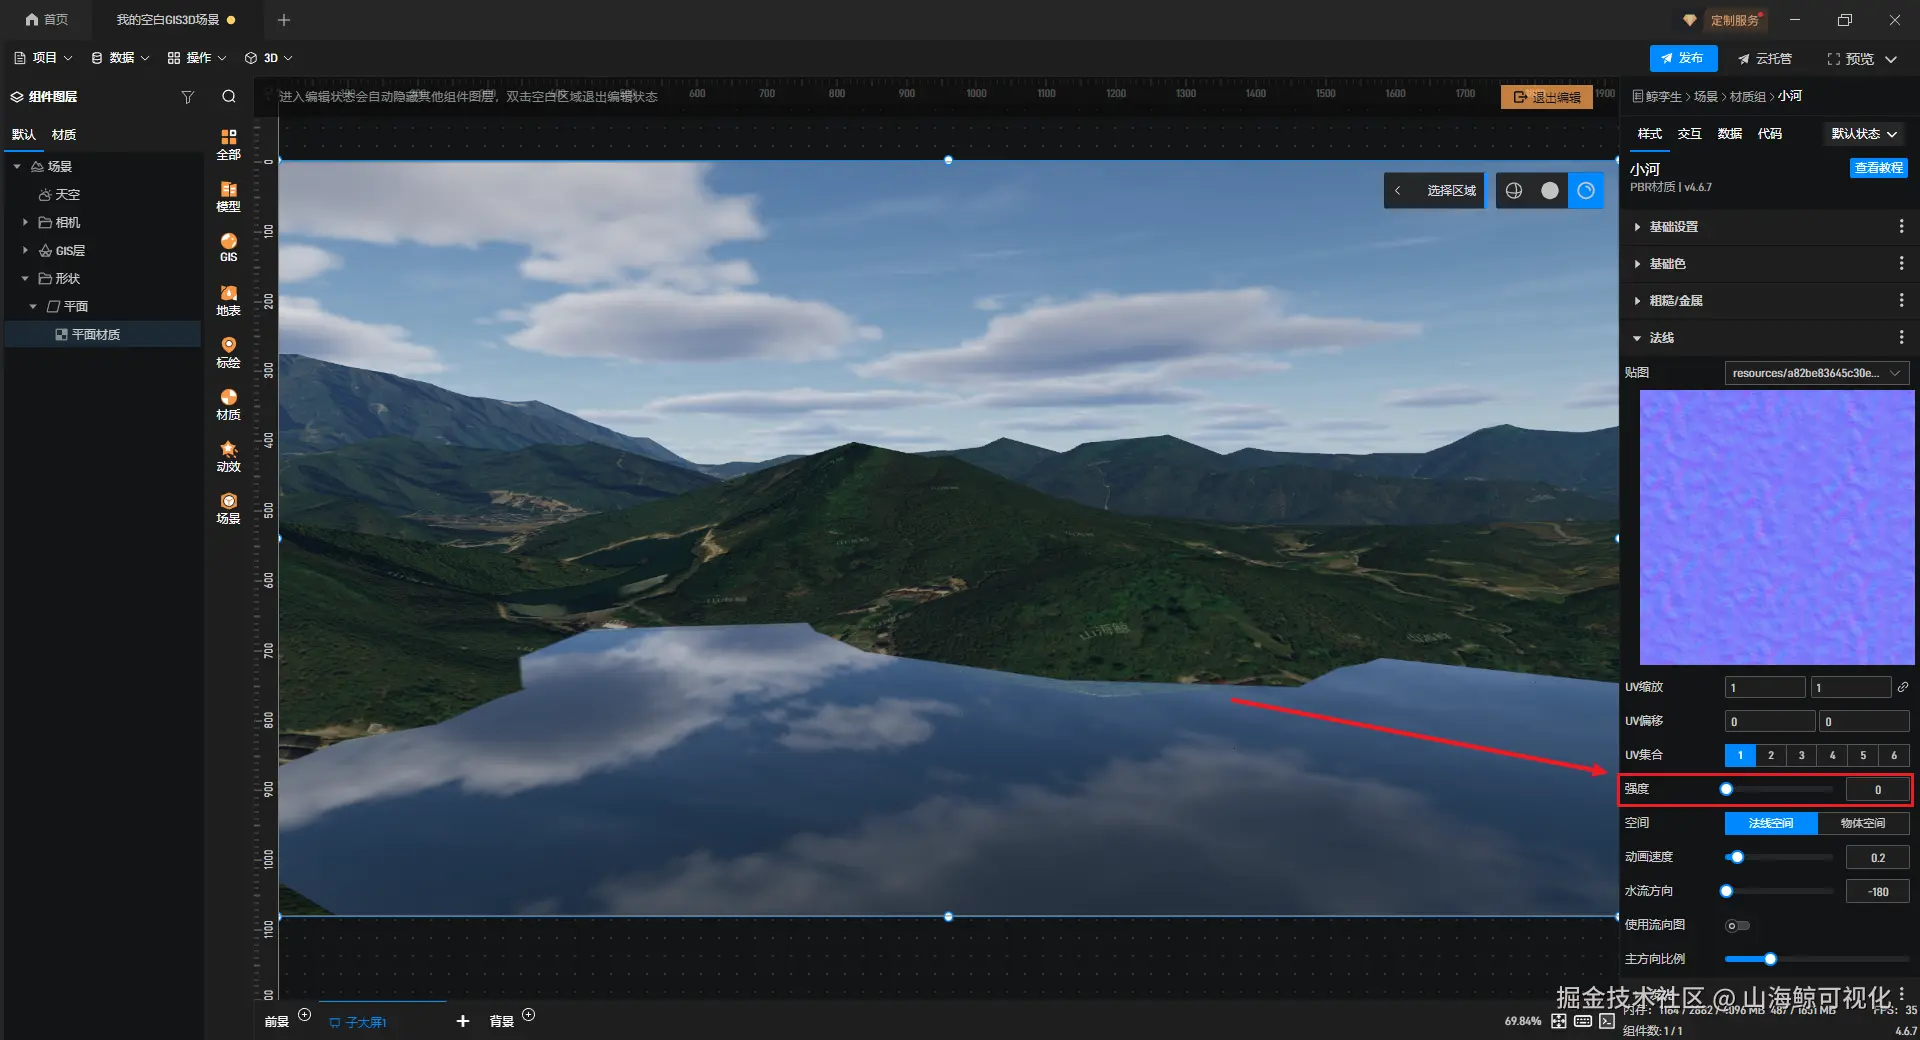Select the solid sphere view mode icon
This screenshot has width=1920, height=1040.
click(1550, 190)
